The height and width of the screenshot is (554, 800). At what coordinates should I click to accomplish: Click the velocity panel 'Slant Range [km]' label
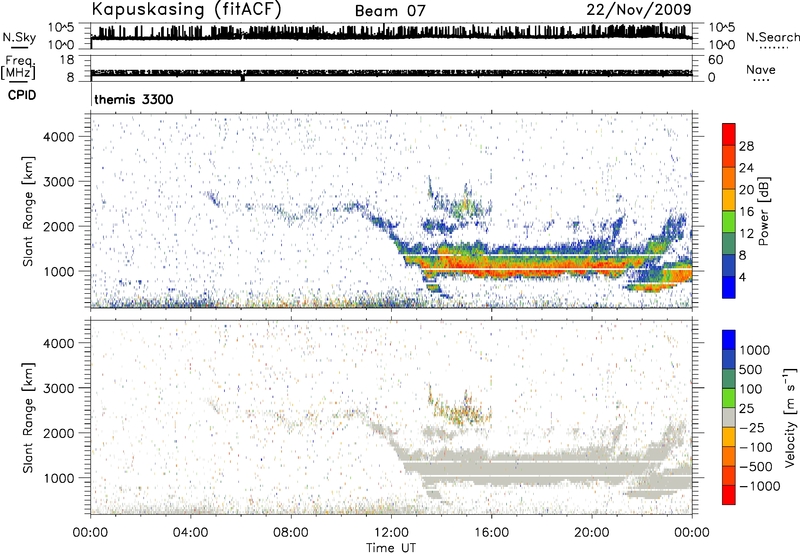tap(28, 417)
